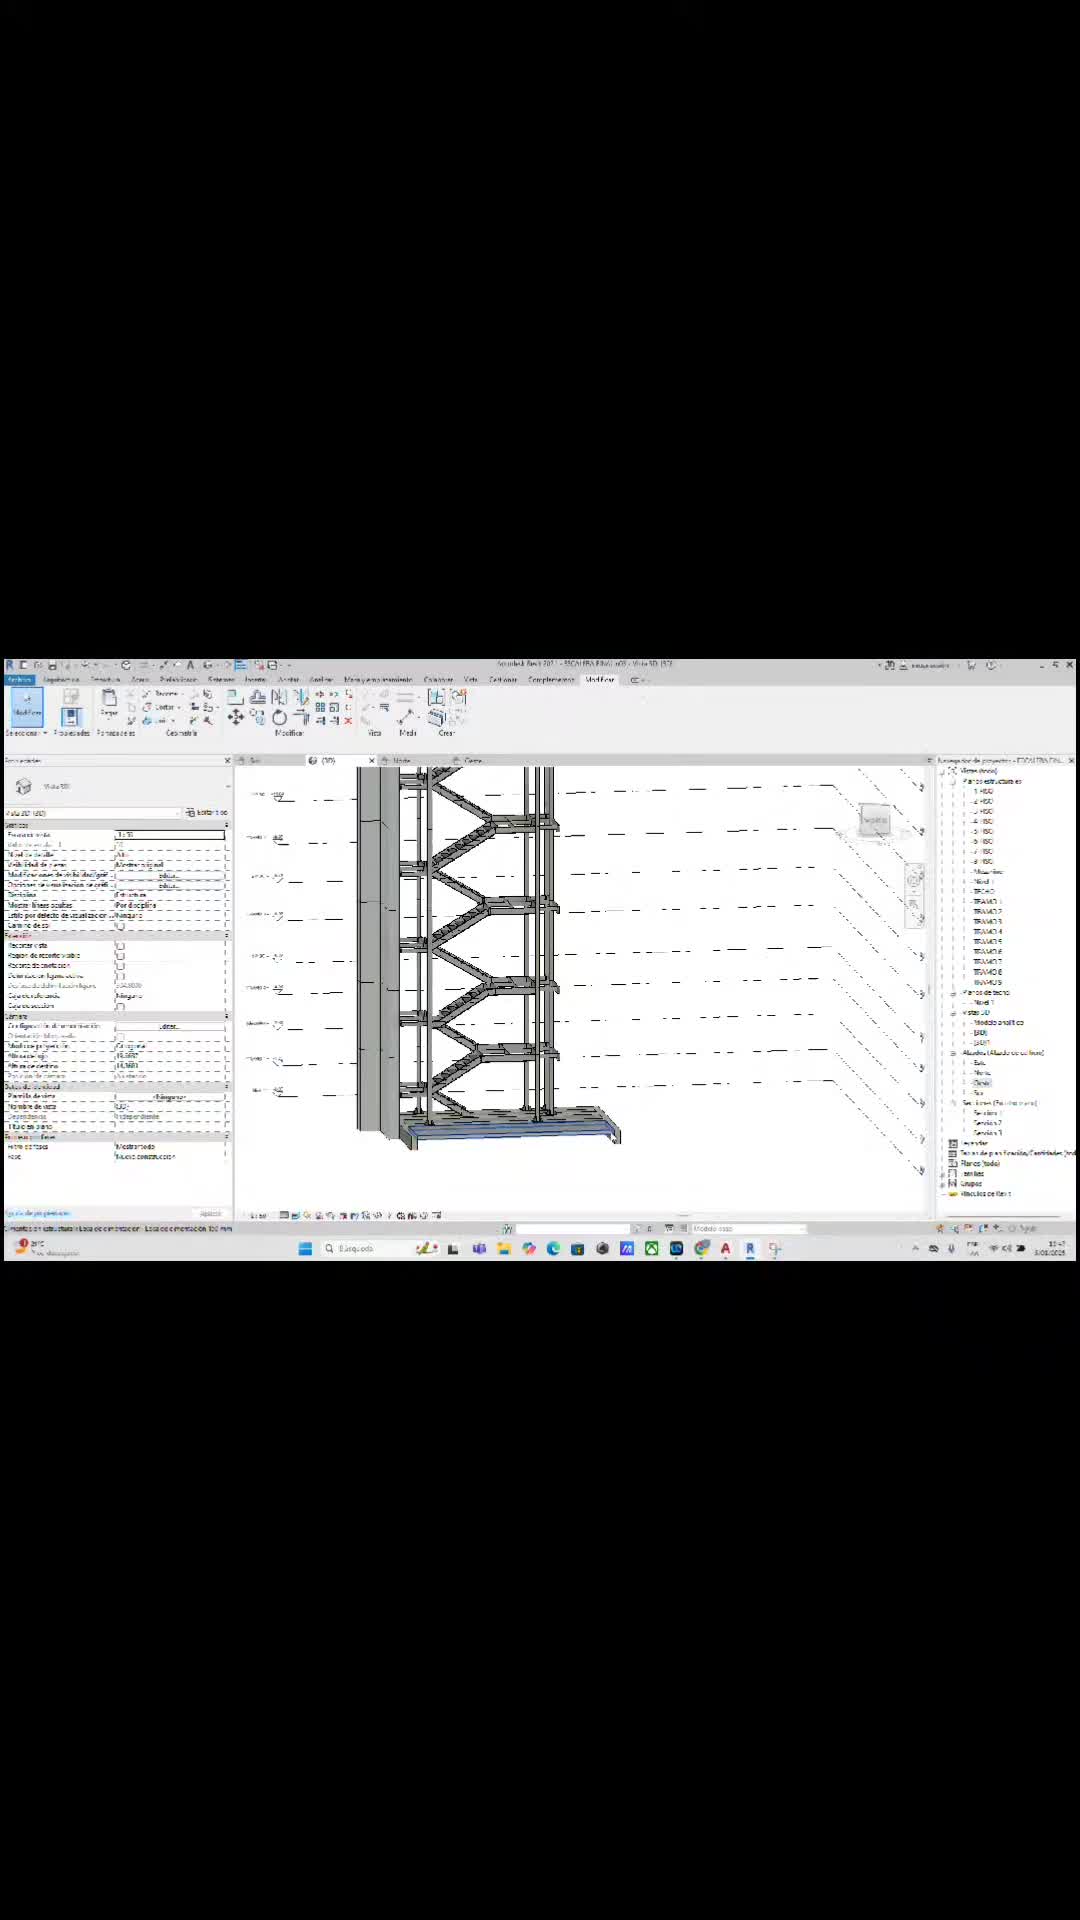Click the ViewCube in 3D view
This screenshot has height=1920, width=1080.
pyautogui.click(x=875, y=821)
